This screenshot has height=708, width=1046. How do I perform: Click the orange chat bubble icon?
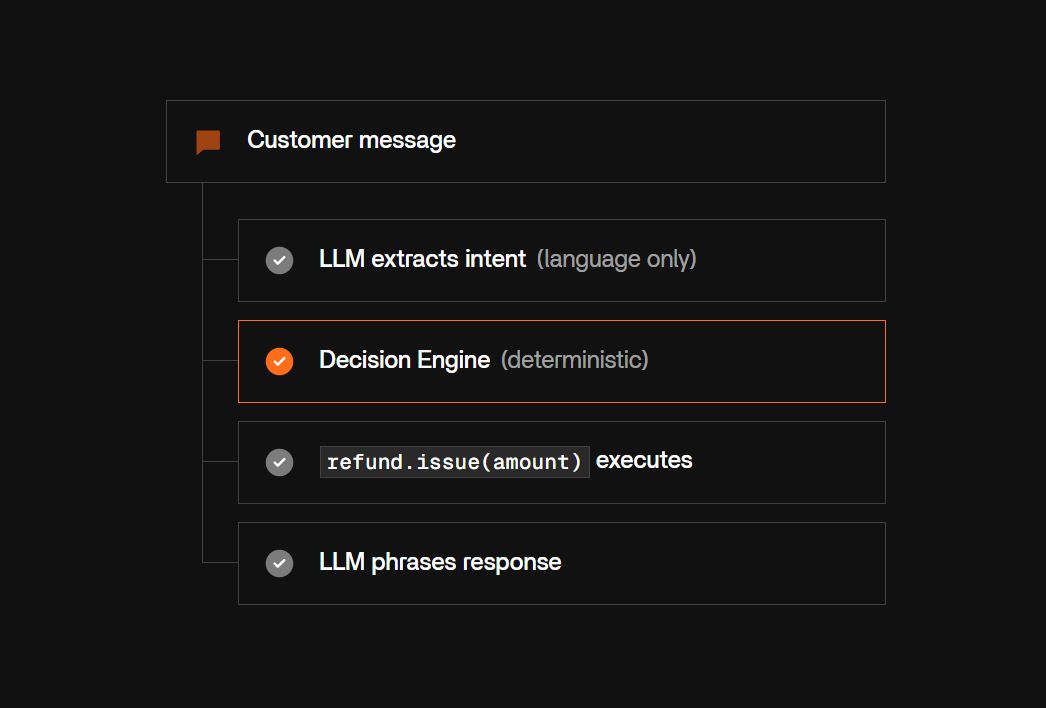click(208, 141)
